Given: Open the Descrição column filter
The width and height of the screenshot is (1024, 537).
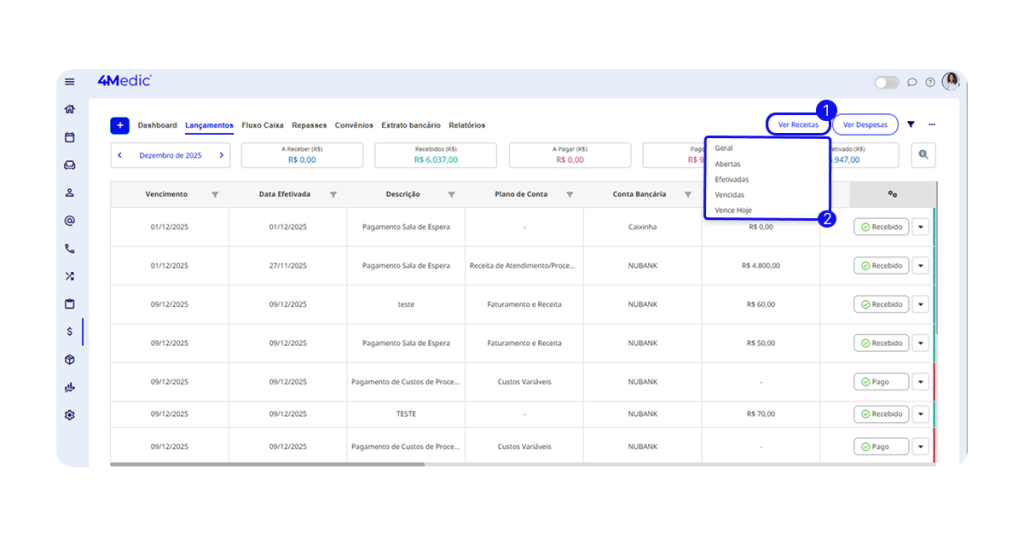Looking at the screenshot, I should [451, 195].
